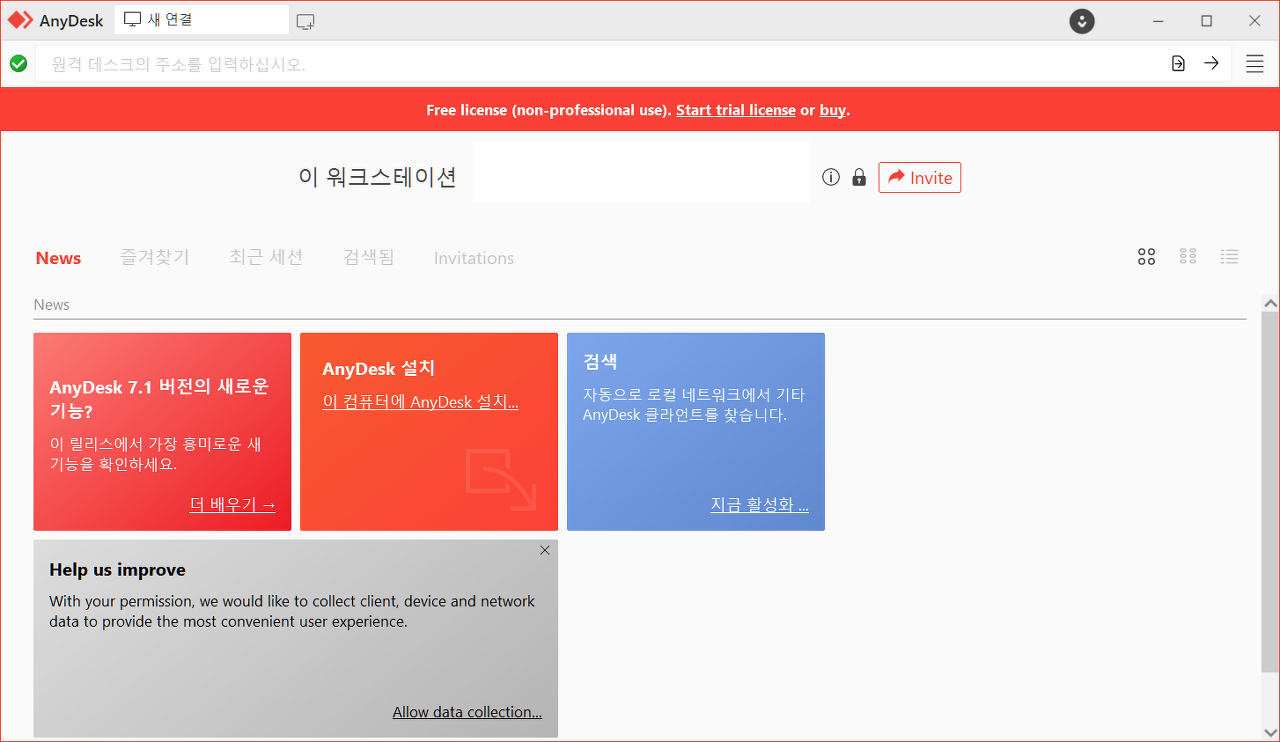Viewport: 1280px width, 742px height.
Task: Switch to list view icon
Action: coord(1230,257)
